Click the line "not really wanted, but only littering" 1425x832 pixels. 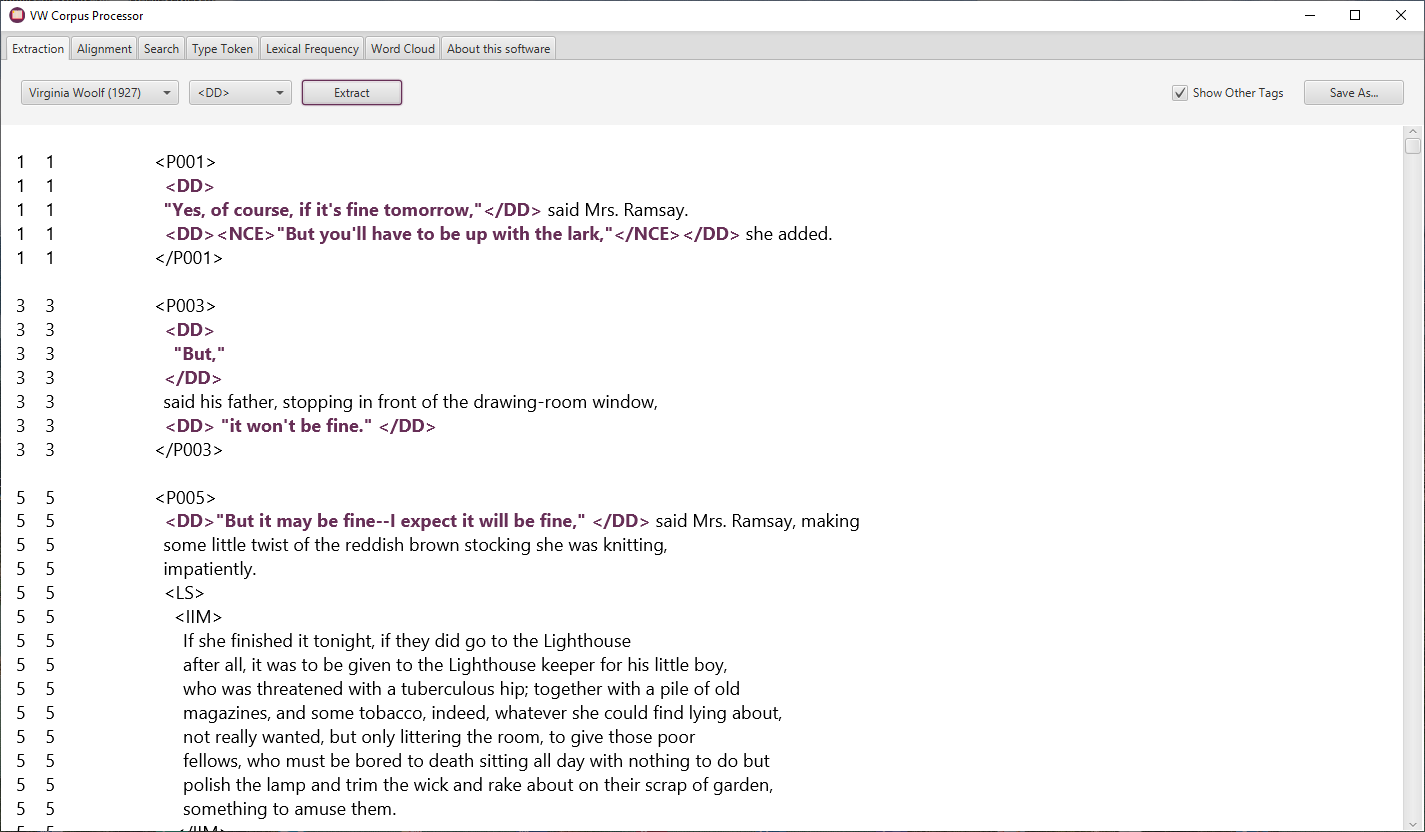pos(439,738)
